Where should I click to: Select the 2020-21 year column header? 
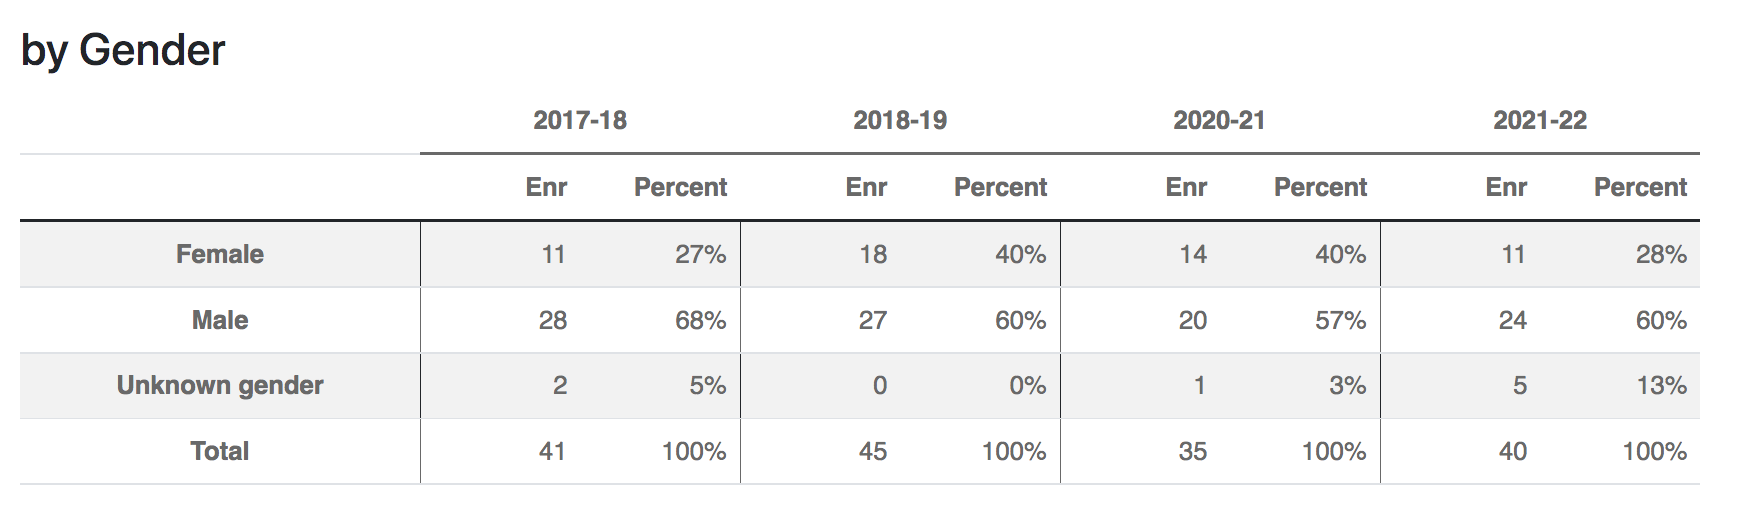1219,121
